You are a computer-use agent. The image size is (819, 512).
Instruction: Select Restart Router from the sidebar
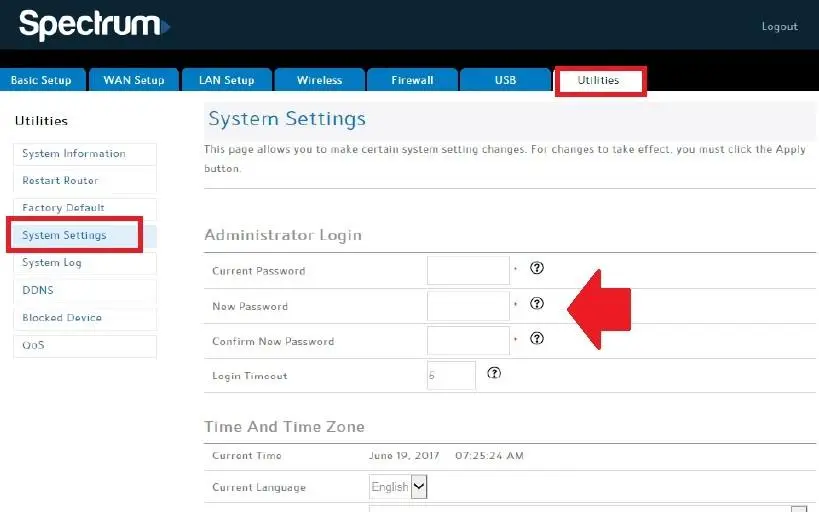point(84,181)
